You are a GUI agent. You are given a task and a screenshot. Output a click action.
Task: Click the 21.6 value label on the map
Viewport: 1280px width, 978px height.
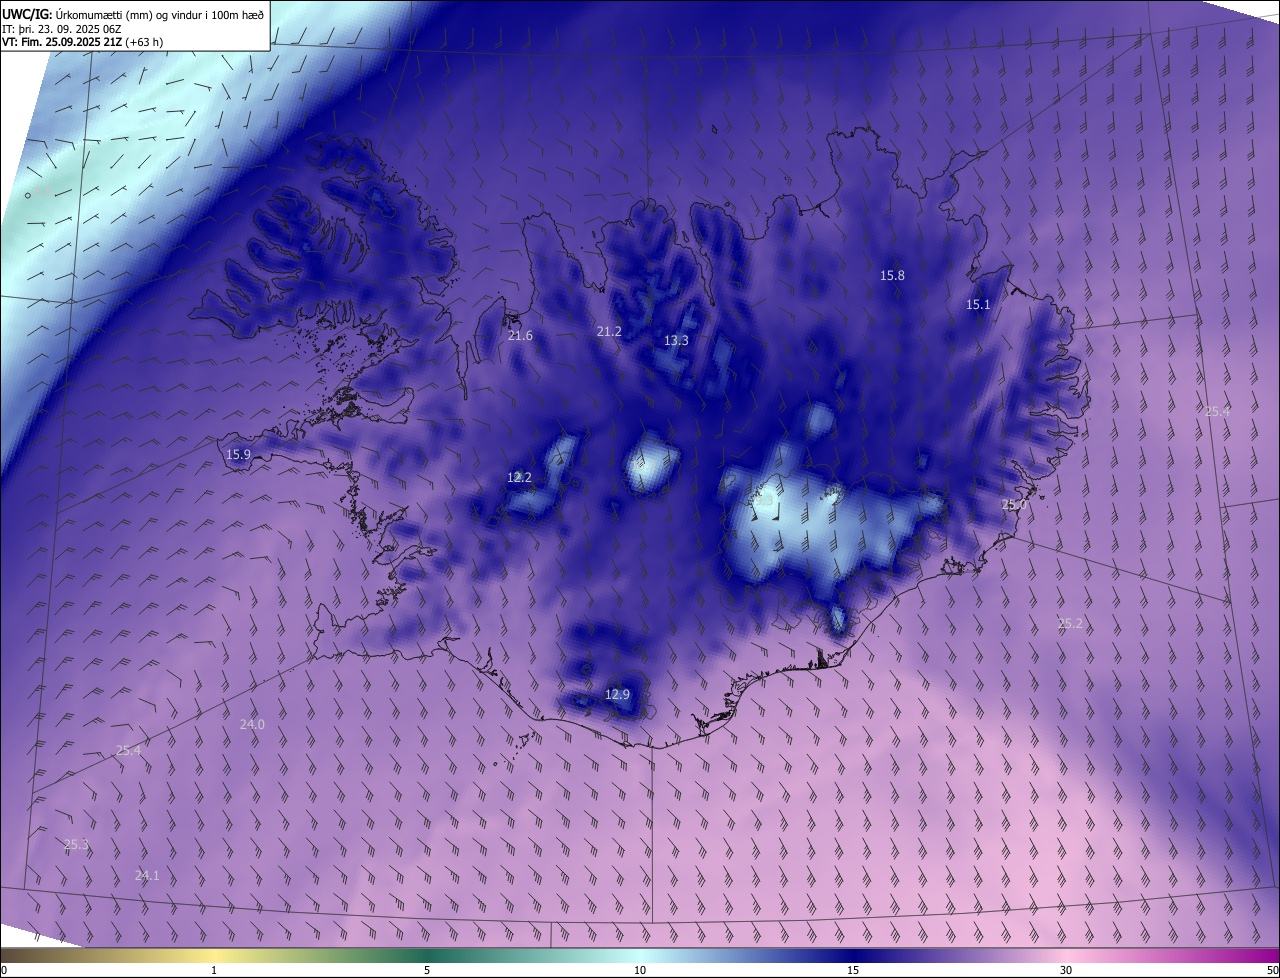(x=520, y=336)
